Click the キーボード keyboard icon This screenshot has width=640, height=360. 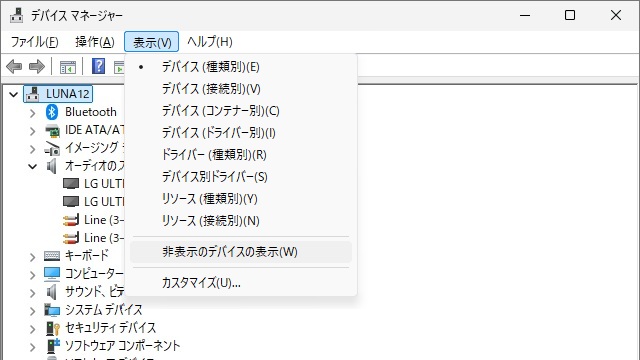pyautogui.click(x=52, y=256)
